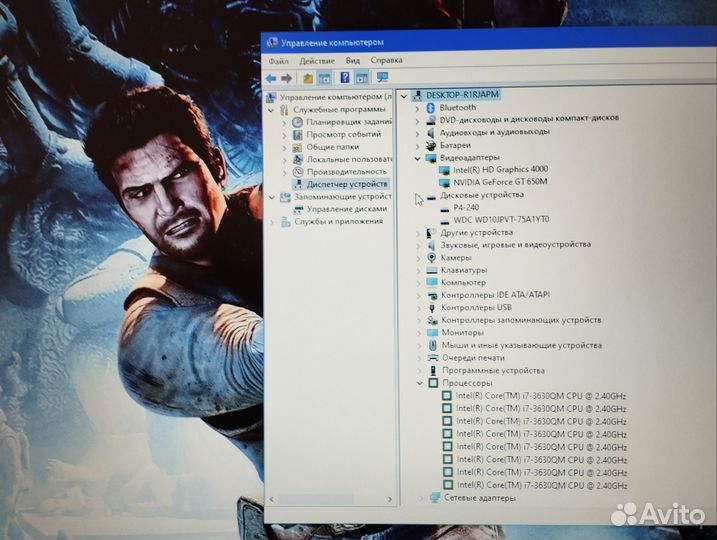Expand the Аудиовходы и аудиовыходы category

pos(417,134)
